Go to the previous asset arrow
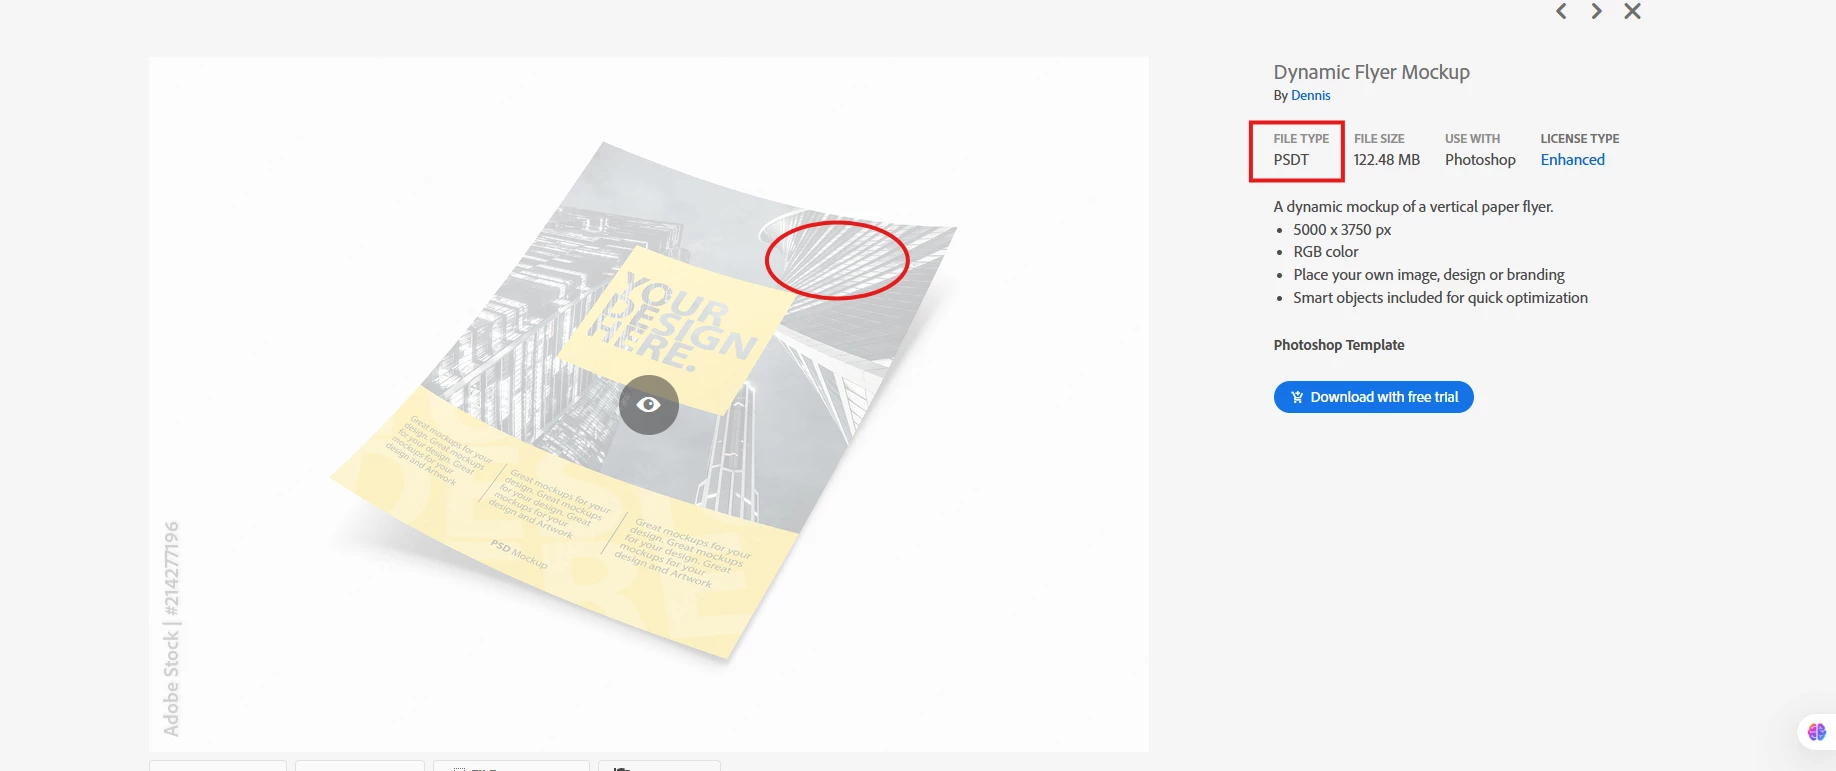Screen dimensions: 1836x771 [1561, 11]
